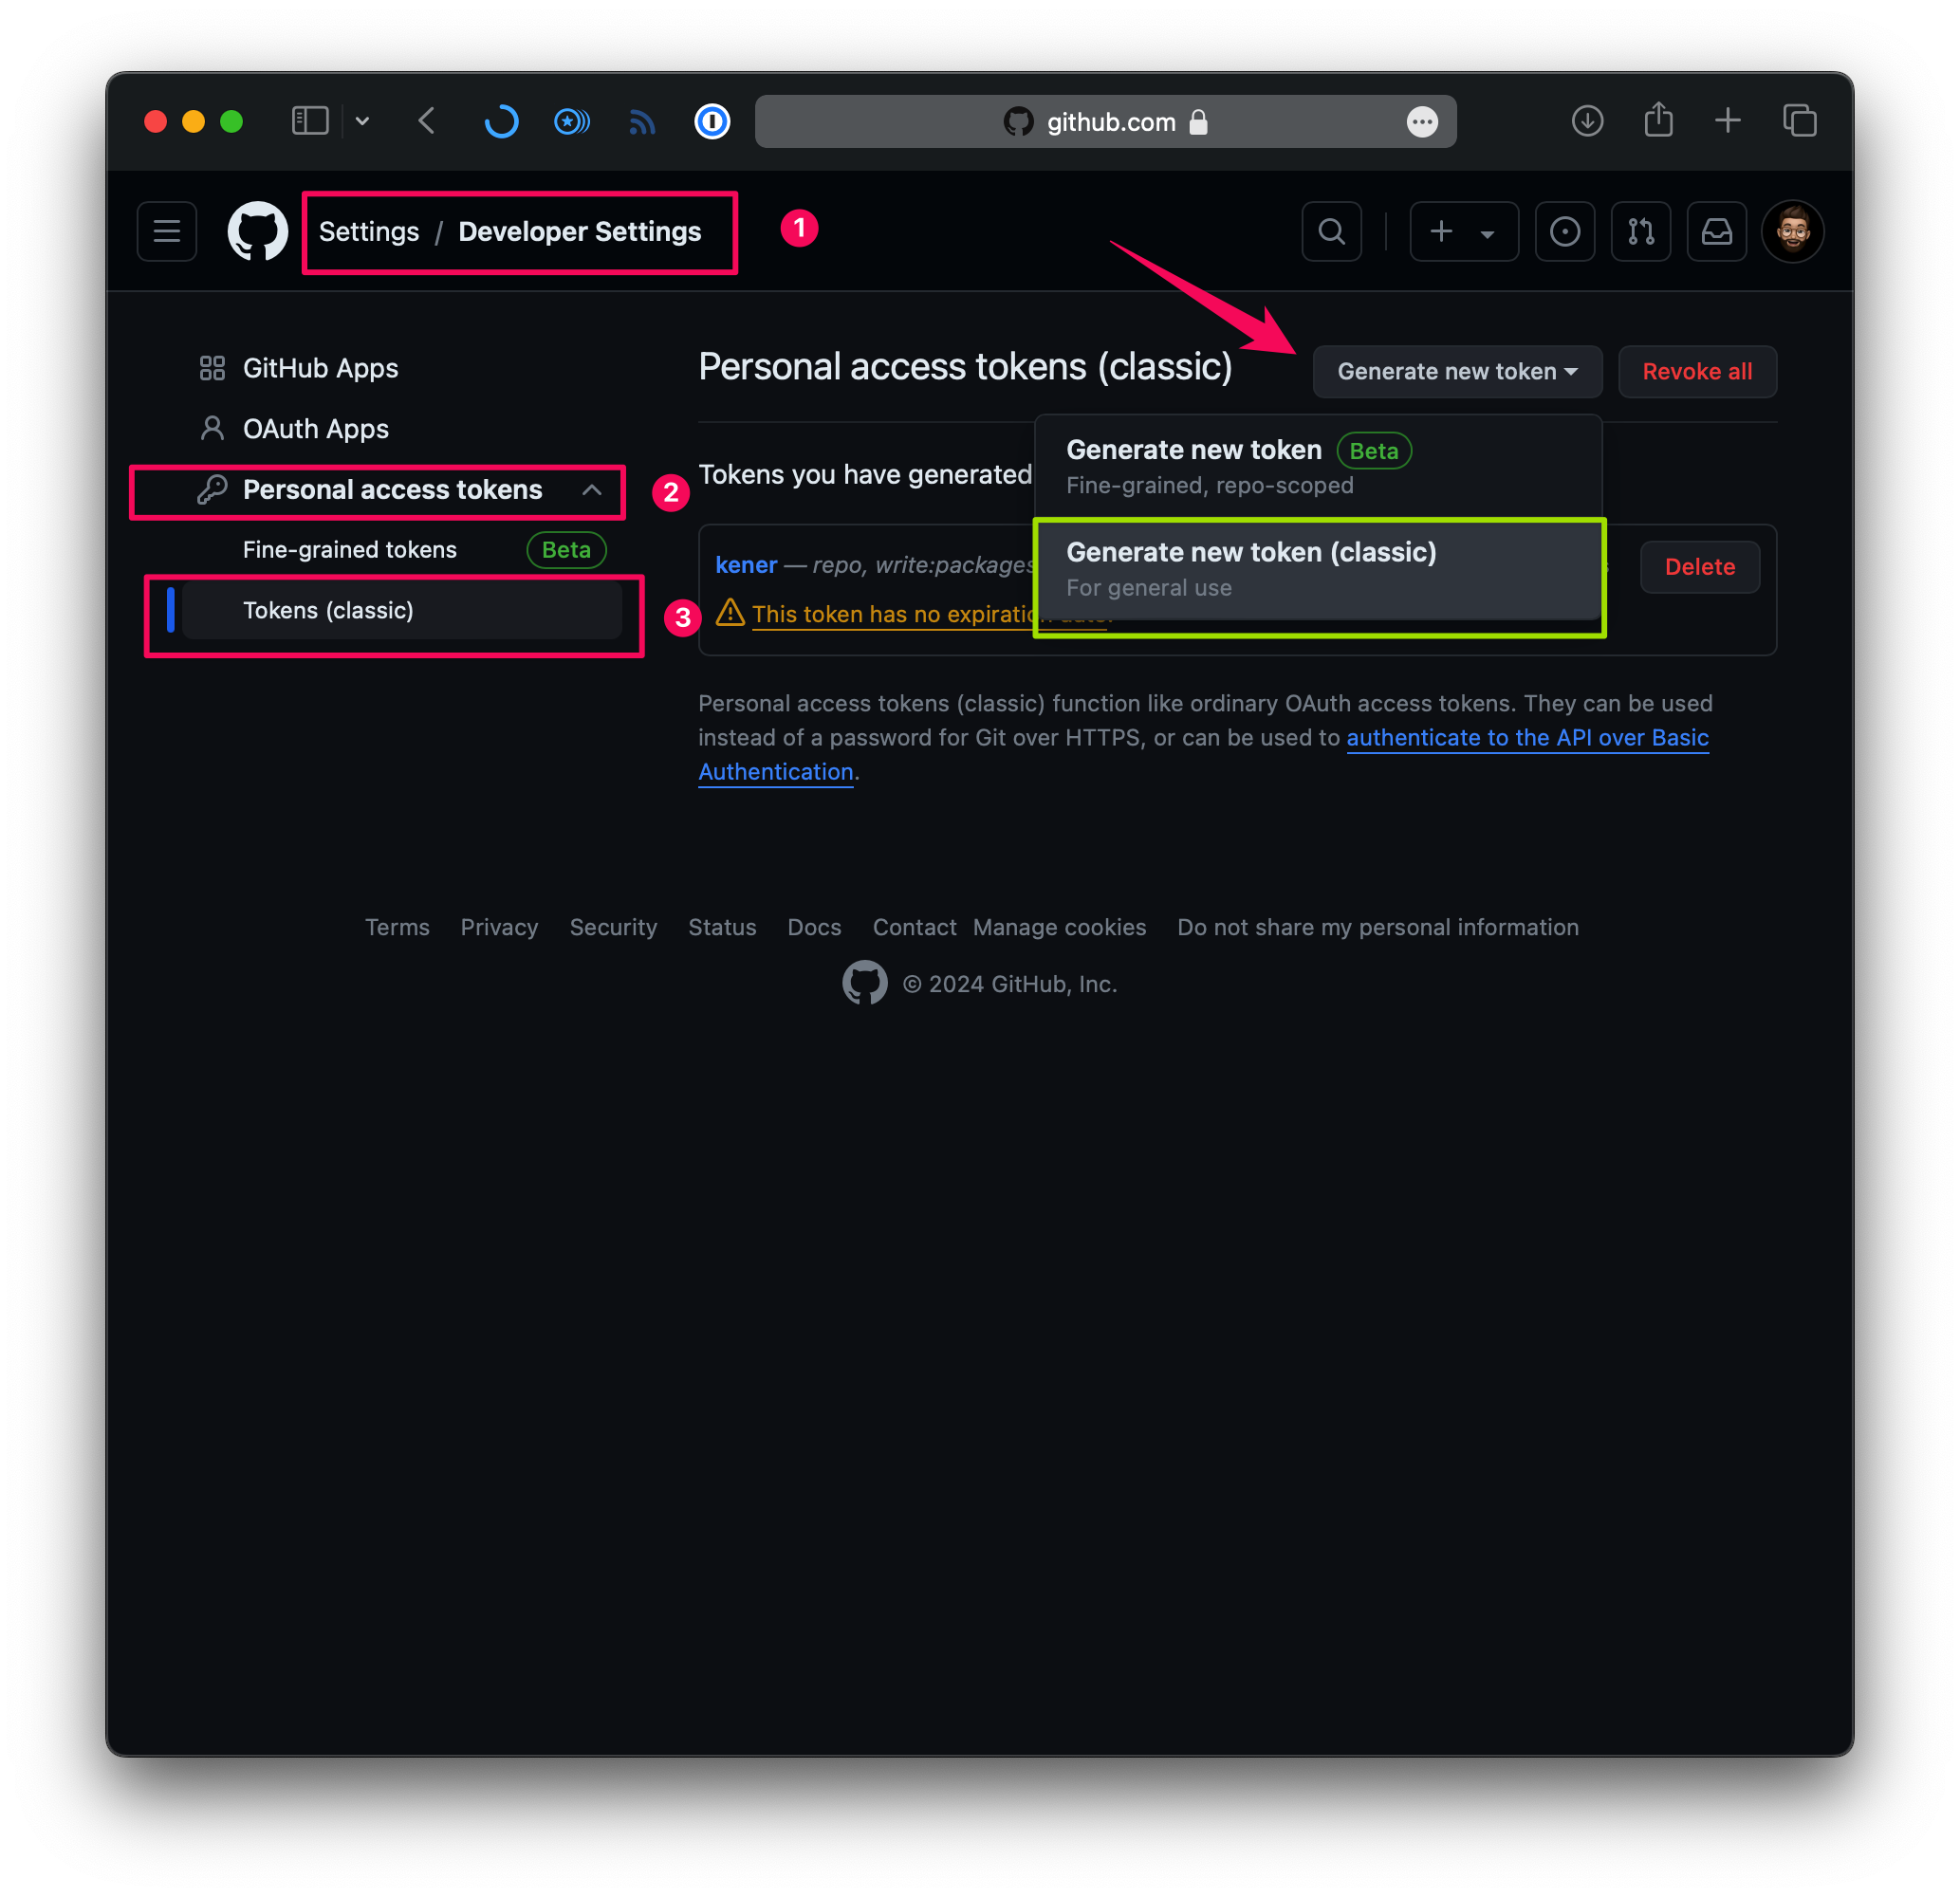Viewport: 1960px width, 1897px height.
Task: Open Safari share sheet icon
Action: point(1658,119)
